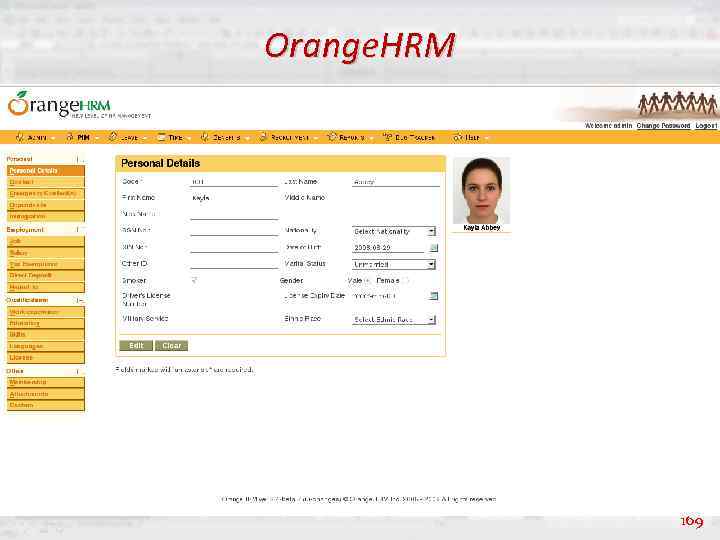Collapse the Other section
This screenshot has height=540, width=720.
click(x=80, y=371)
